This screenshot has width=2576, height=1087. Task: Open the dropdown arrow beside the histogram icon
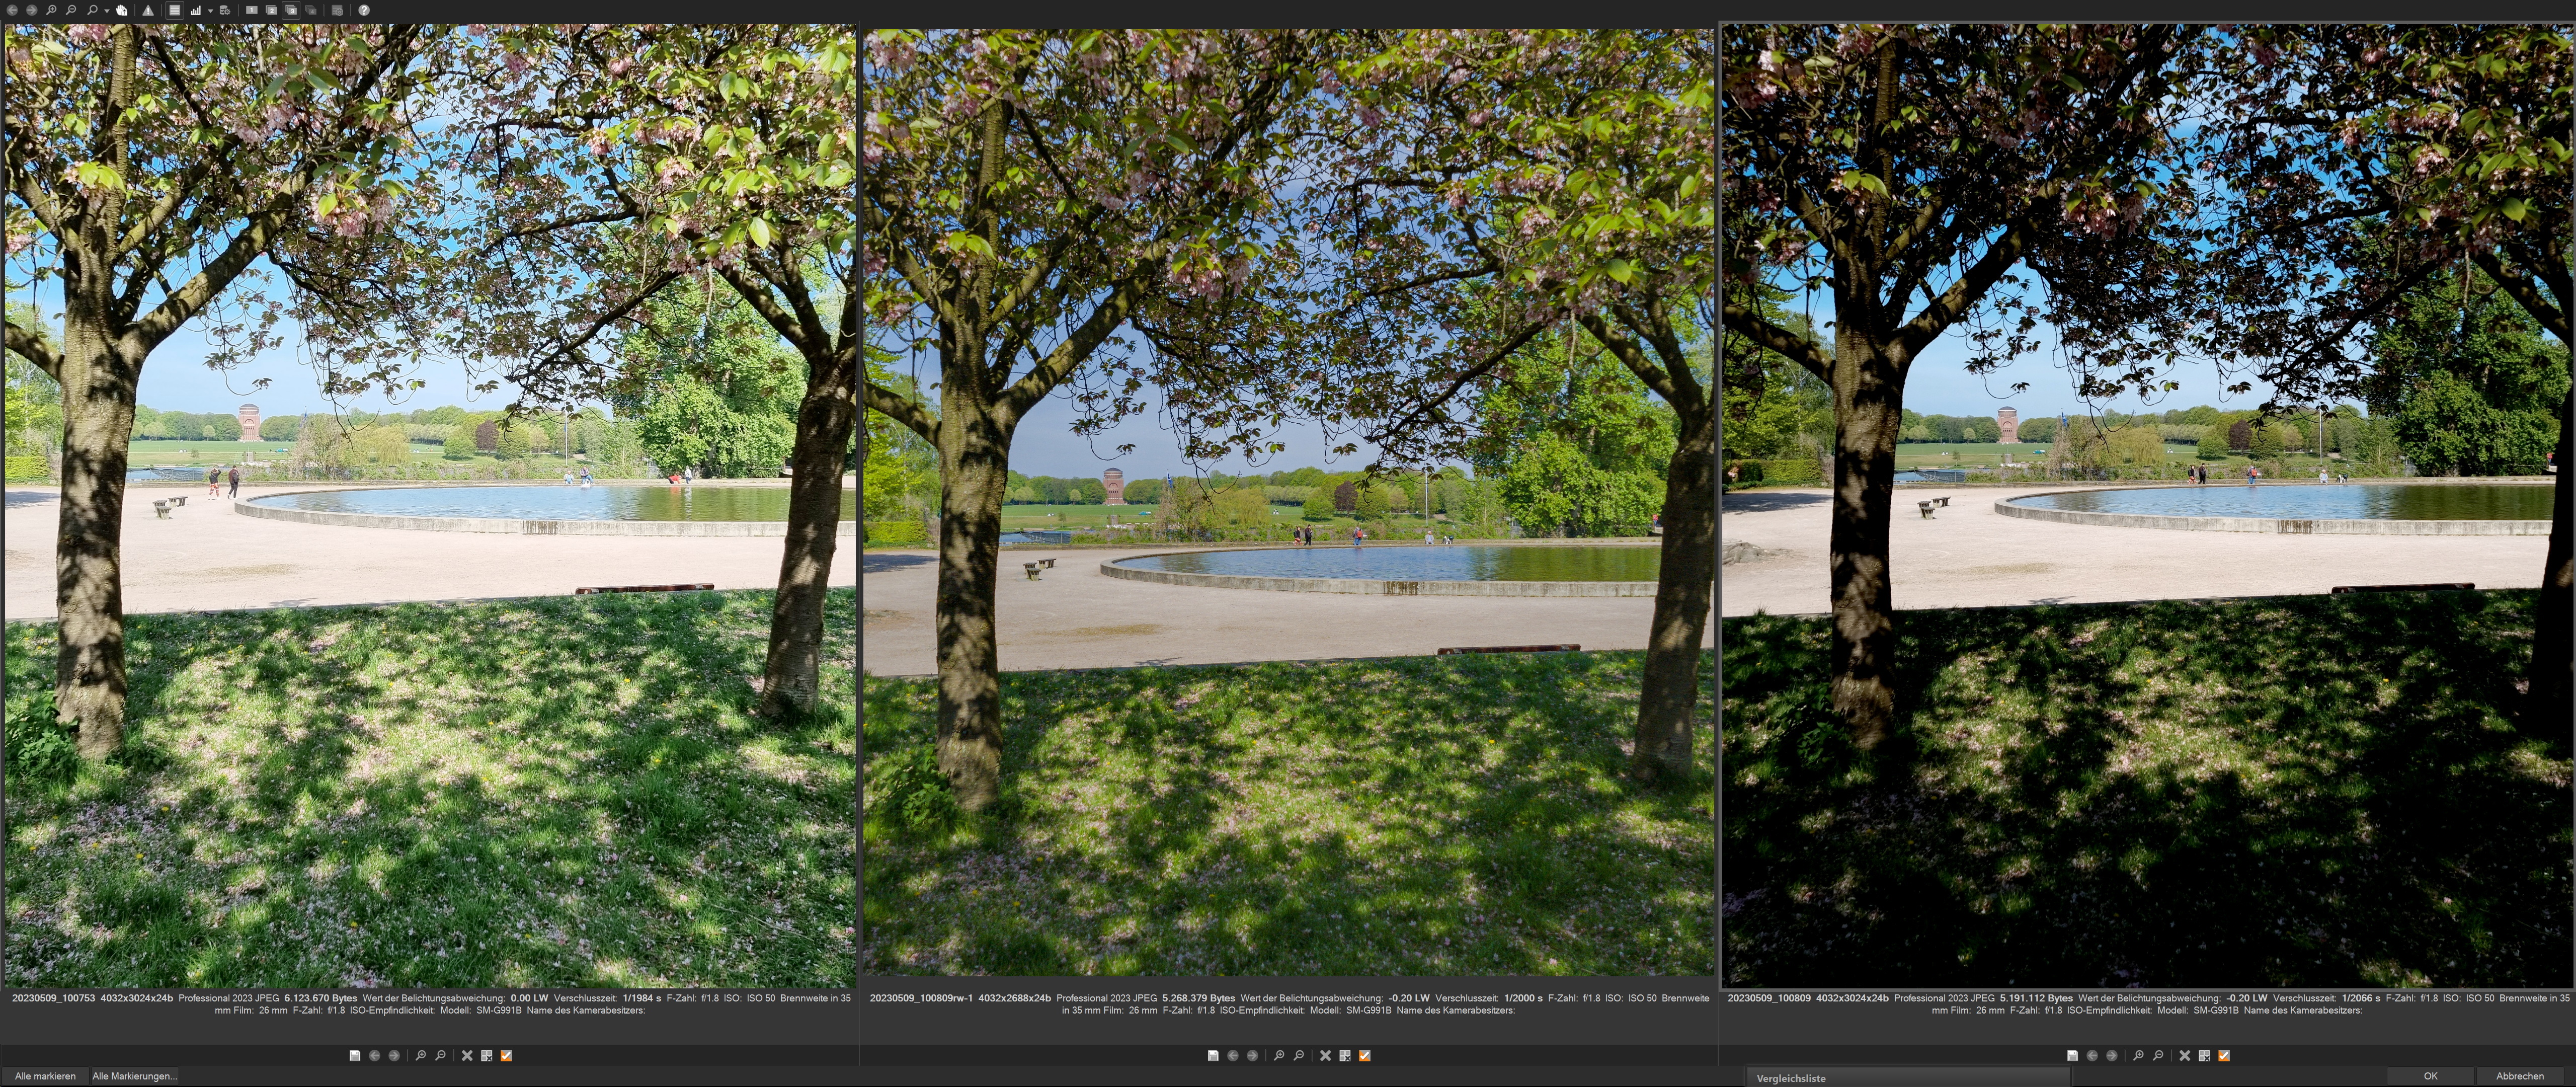(210, 11)
